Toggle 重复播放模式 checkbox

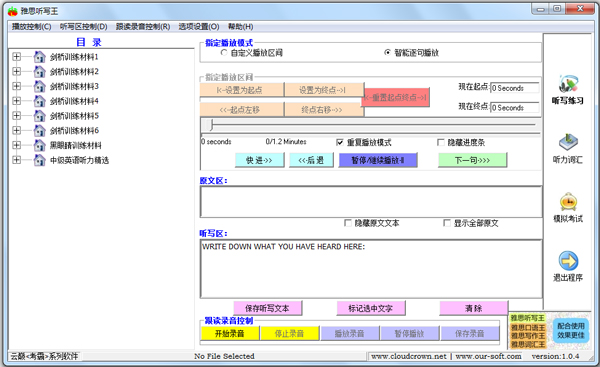point(339,142)
